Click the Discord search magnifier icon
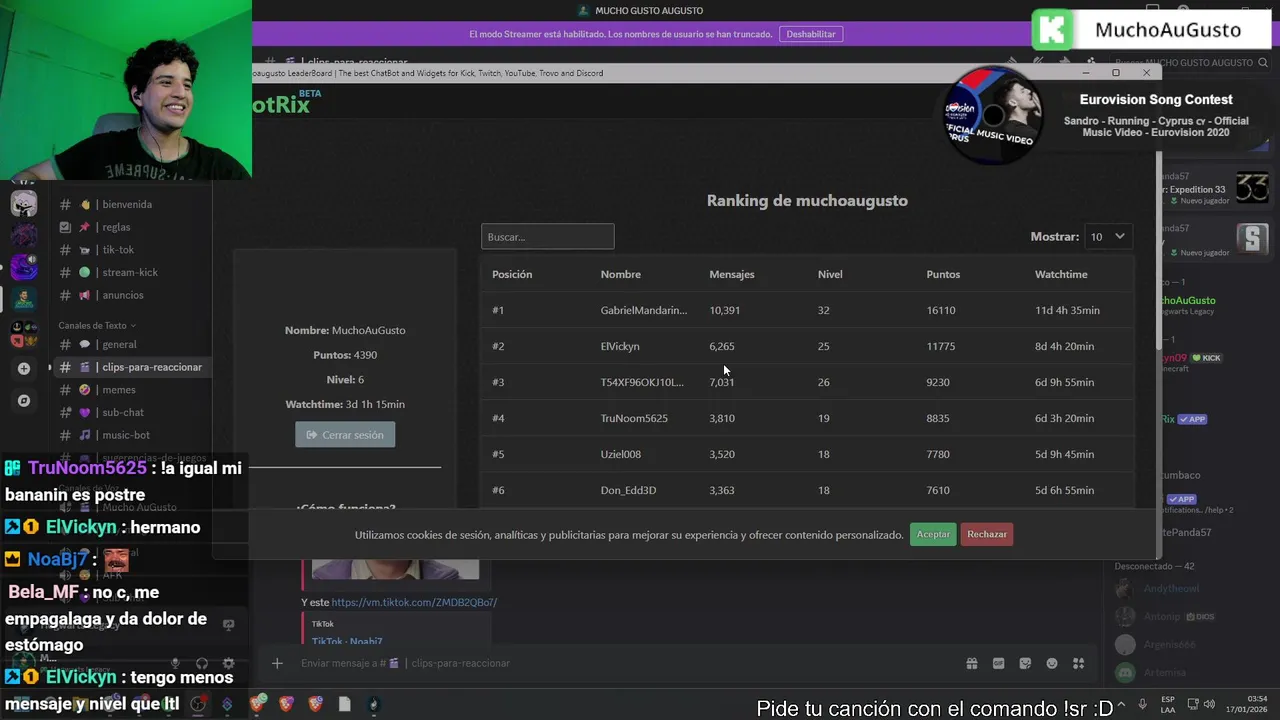 pyautogui.click(x=1264, y=62)
